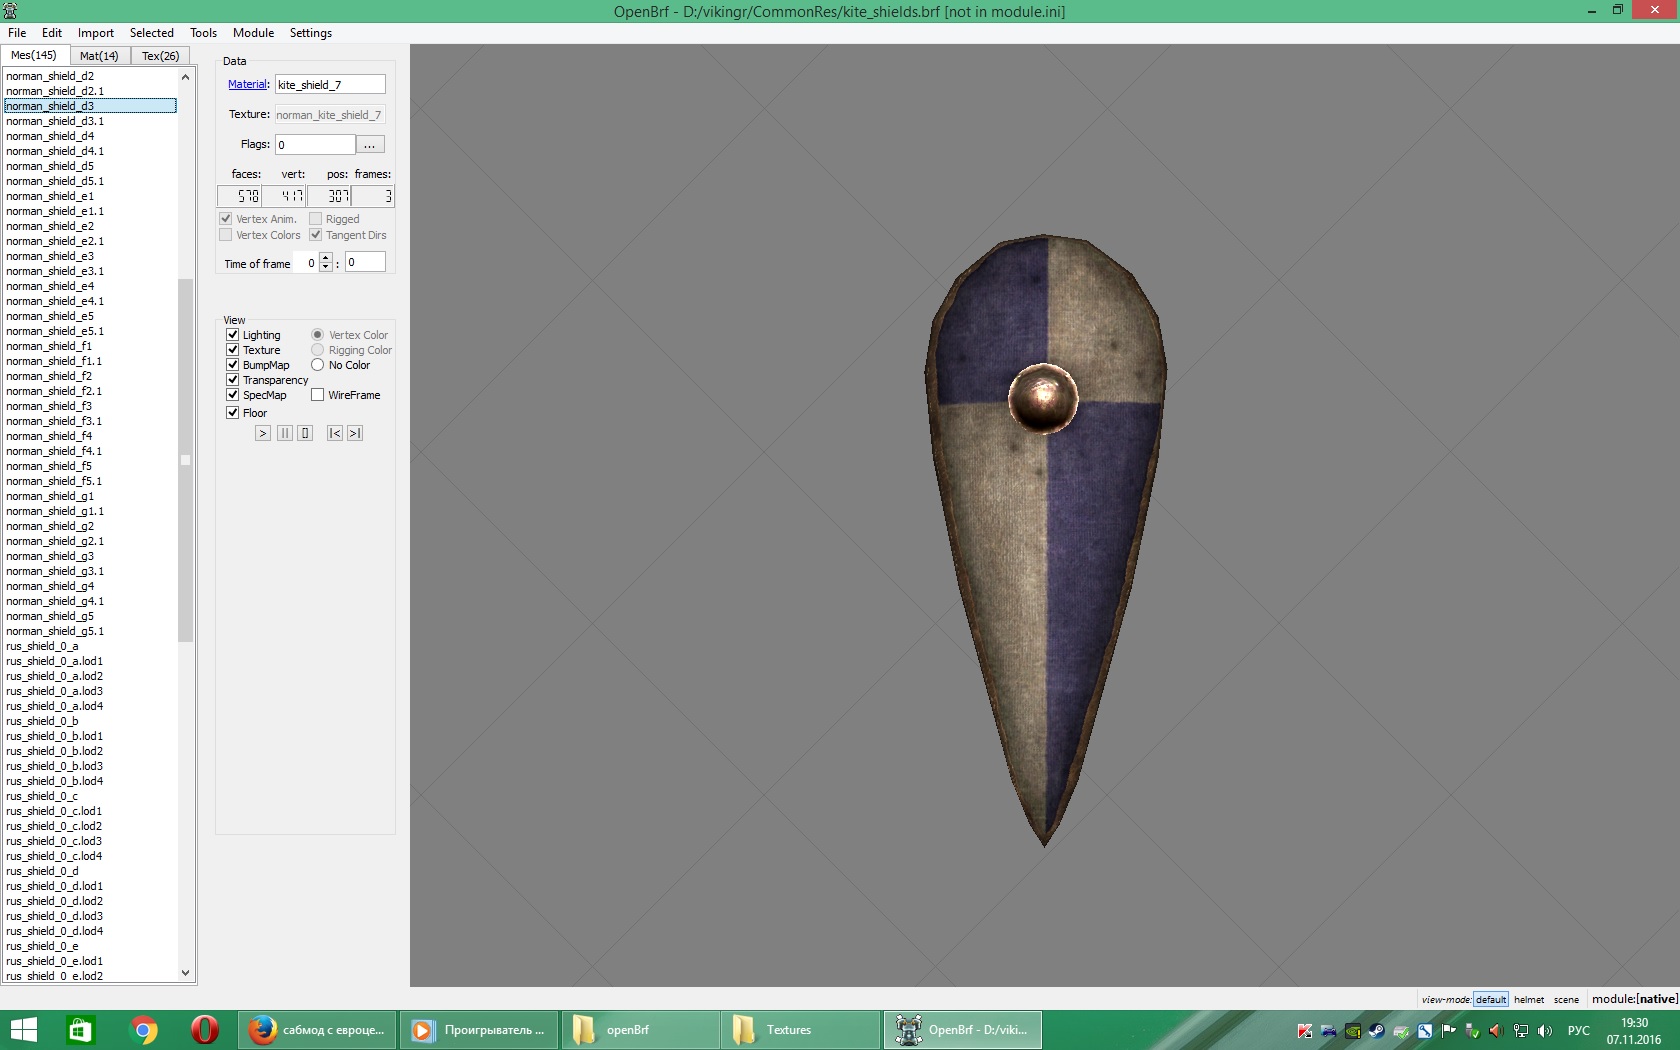The height and width of the screenshot is (1050, 1680).
Task: Open the flags editor ellipsis button
Action: click(x=370, y=145)
